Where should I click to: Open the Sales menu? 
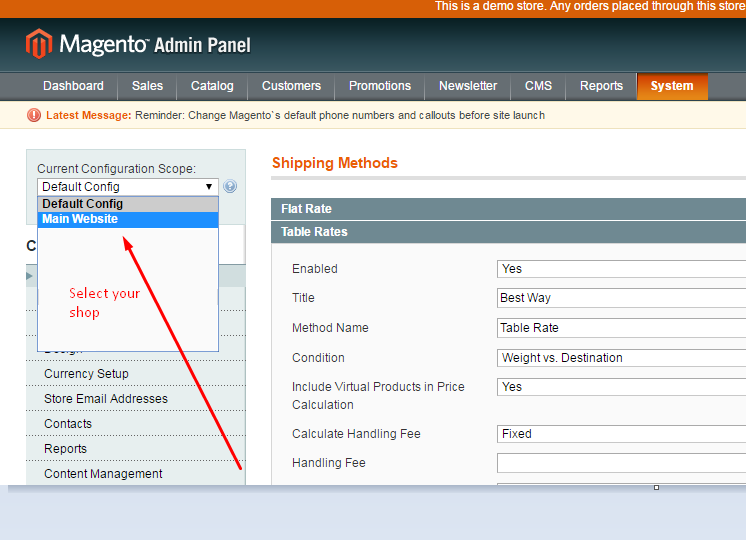pos(147,86)
